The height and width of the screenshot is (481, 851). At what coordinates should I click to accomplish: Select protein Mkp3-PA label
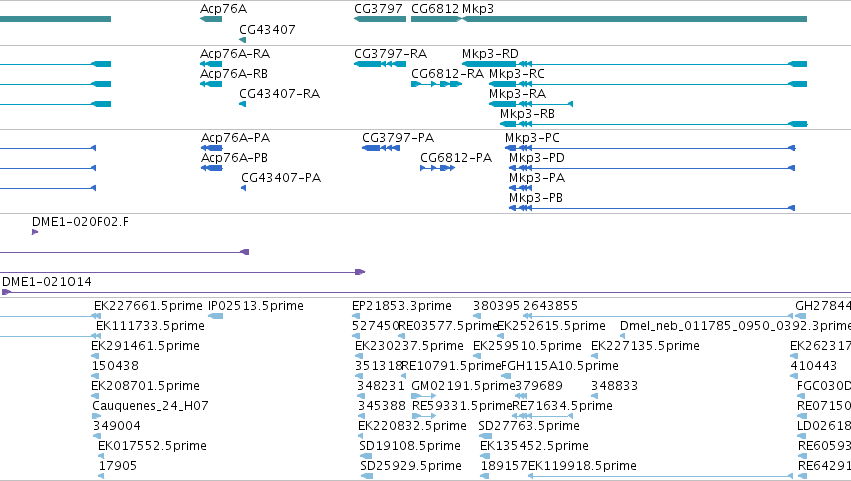537,178
